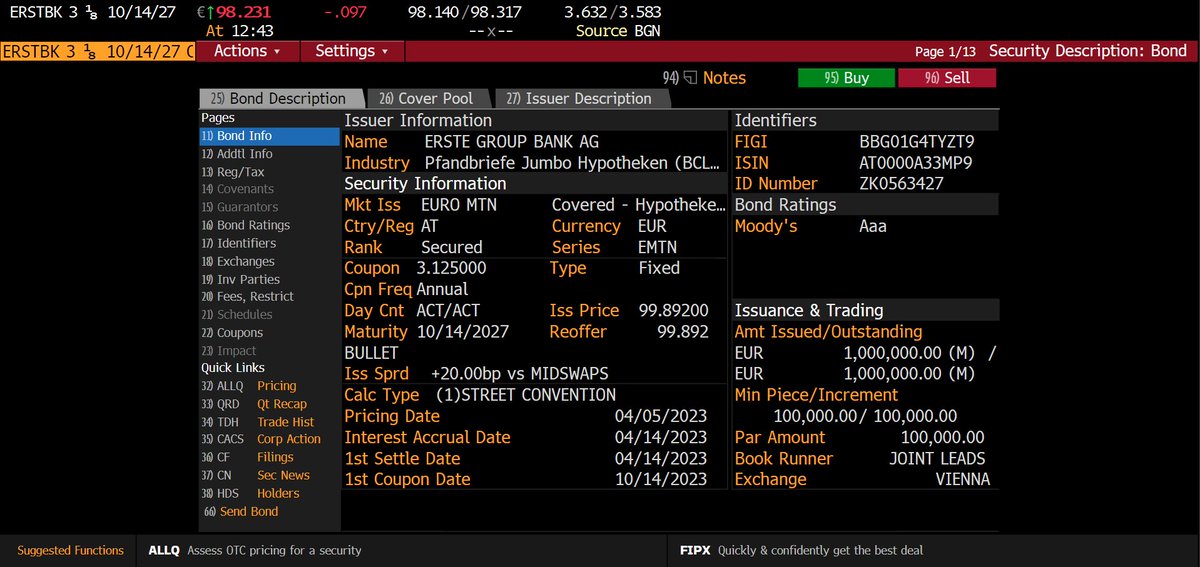The width and height of the screenshot is (1200, 567).
Task: Open the TDH Trade Hist quick link
Action: tap(258, 422)
